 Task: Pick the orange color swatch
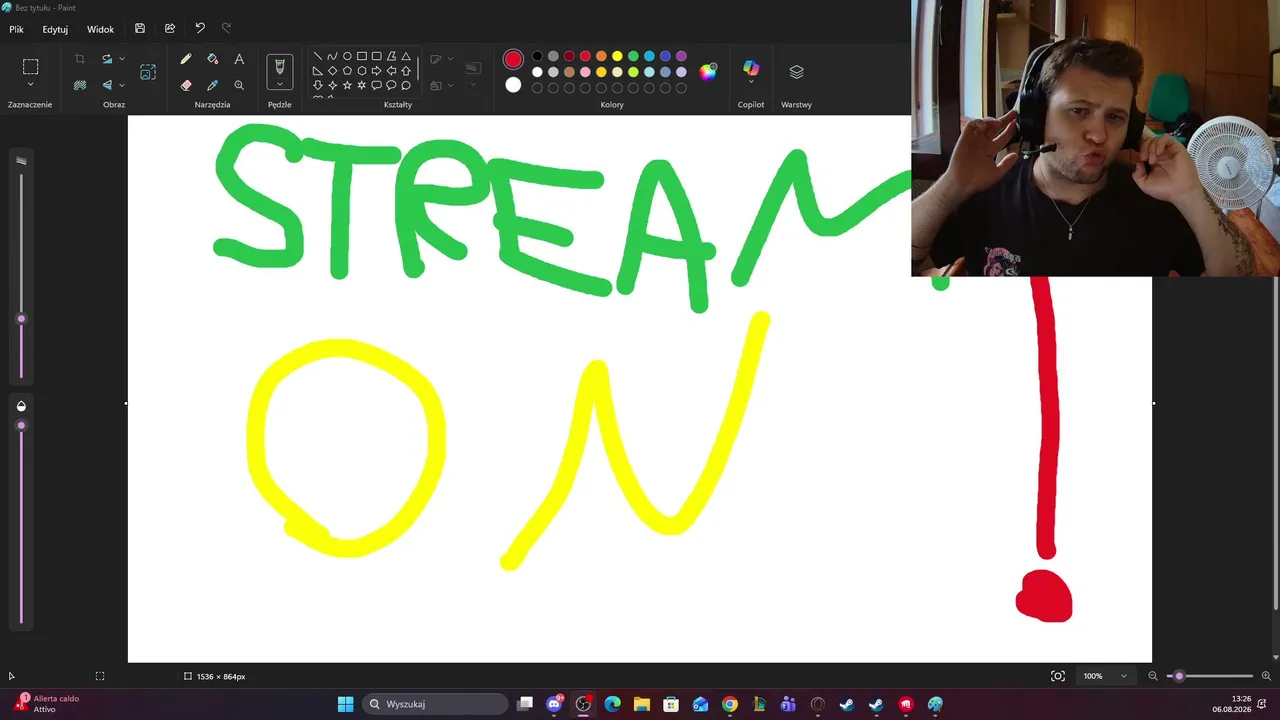[601, 56]
